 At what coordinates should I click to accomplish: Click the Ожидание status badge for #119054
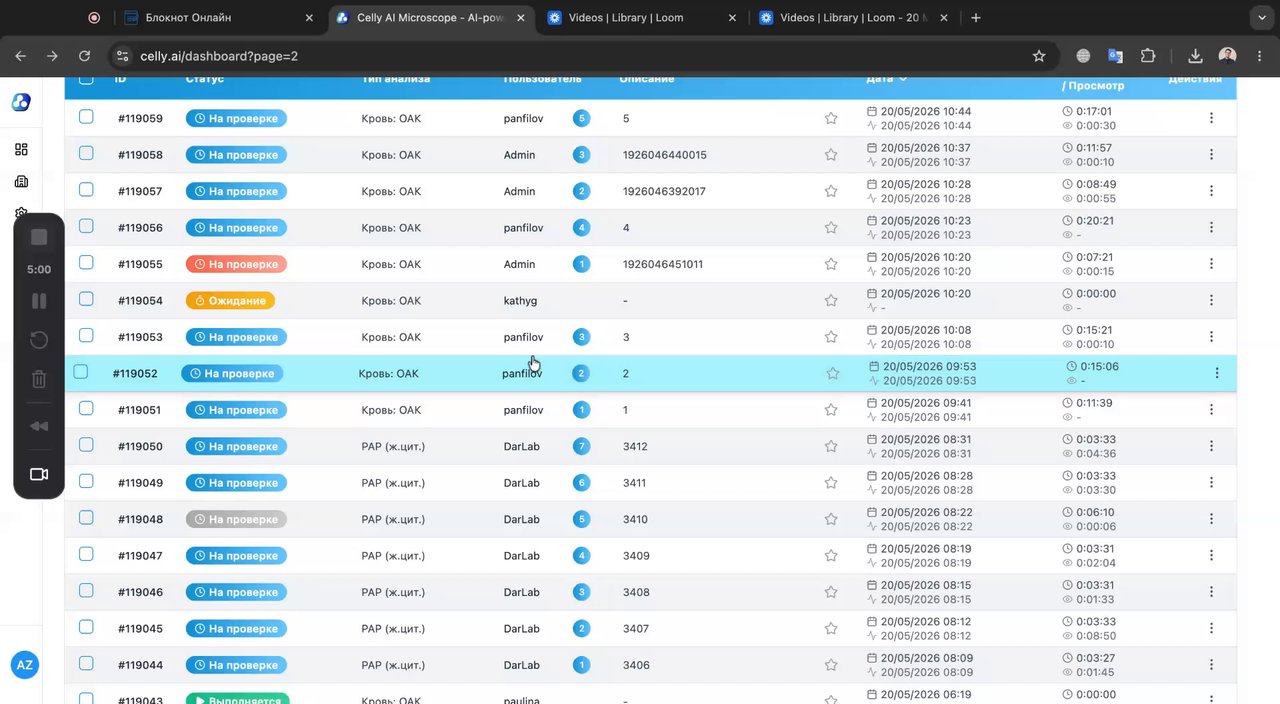[230, 300]
